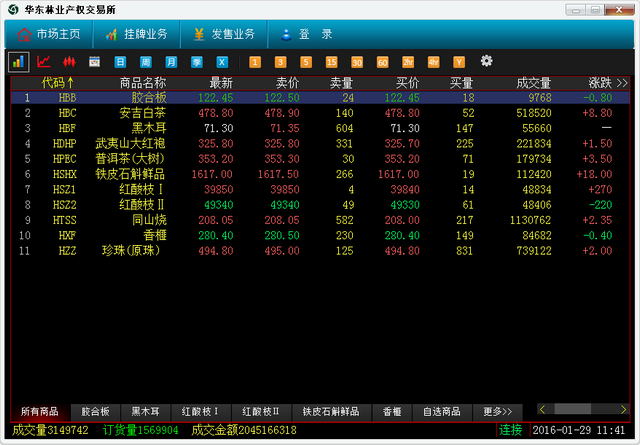
Task: Select the 铁皮石斛鲜品 row in table
Action: pyautogui.click(x=320, y=174)
